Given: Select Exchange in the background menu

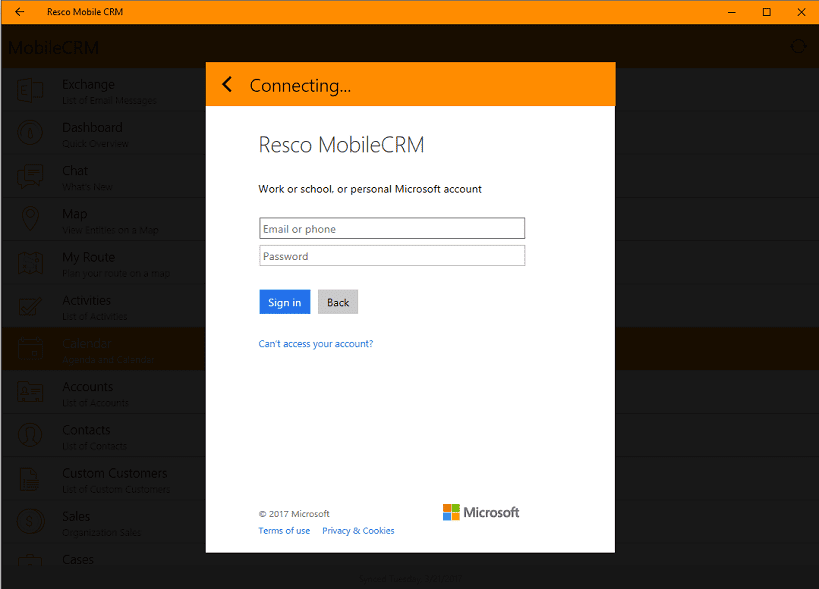Looking at the screenshot, I should (x=104, y=90).
